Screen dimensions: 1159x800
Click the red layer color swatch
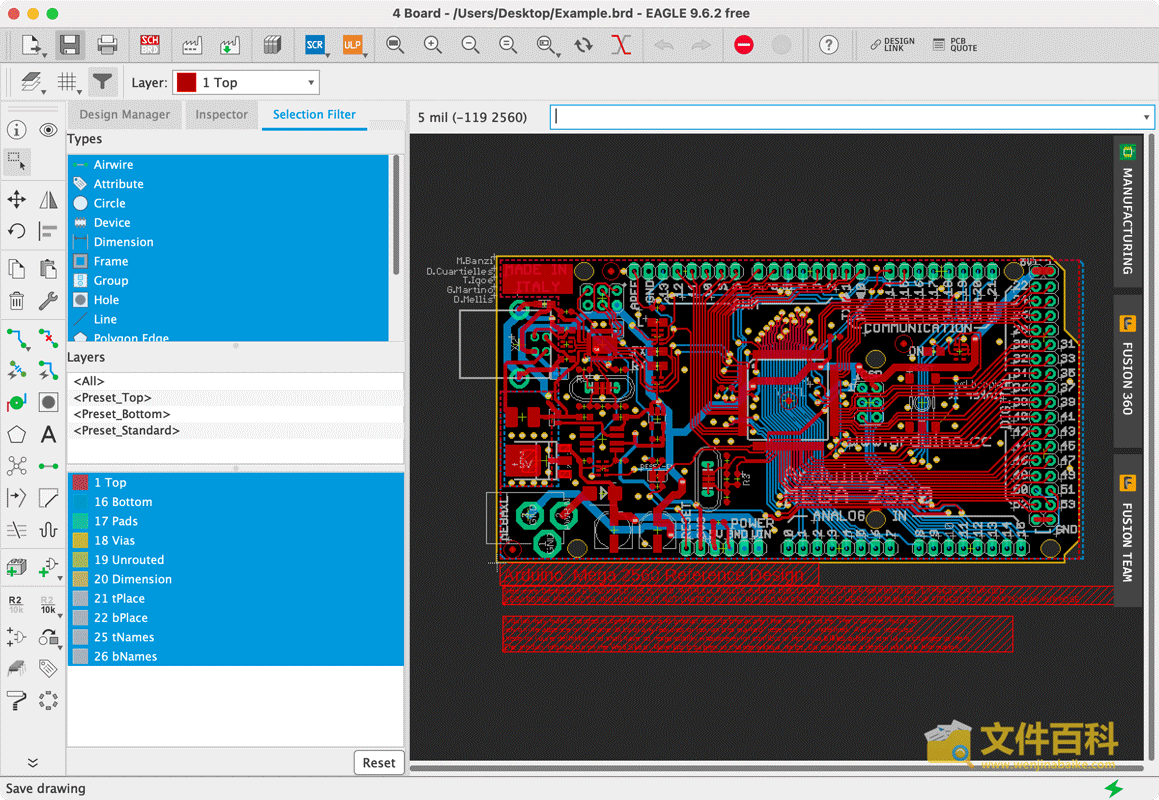click(186, 83)
